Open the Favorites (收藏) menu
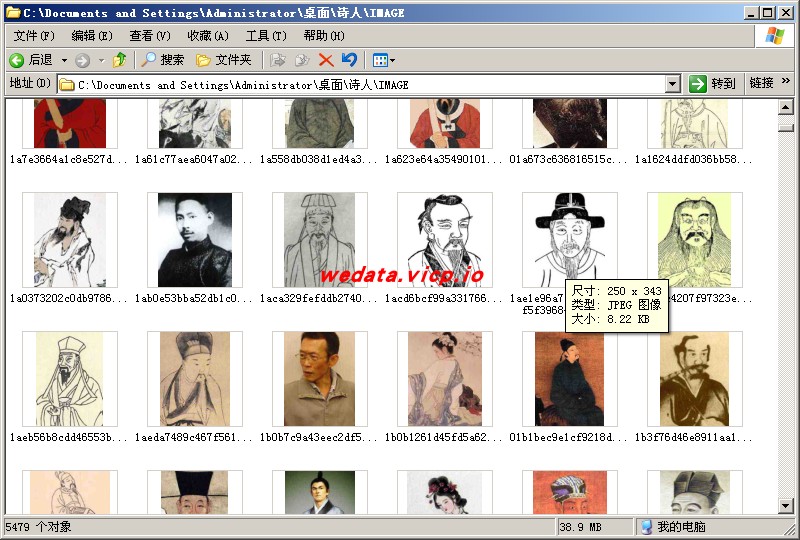 click(208, 36)
